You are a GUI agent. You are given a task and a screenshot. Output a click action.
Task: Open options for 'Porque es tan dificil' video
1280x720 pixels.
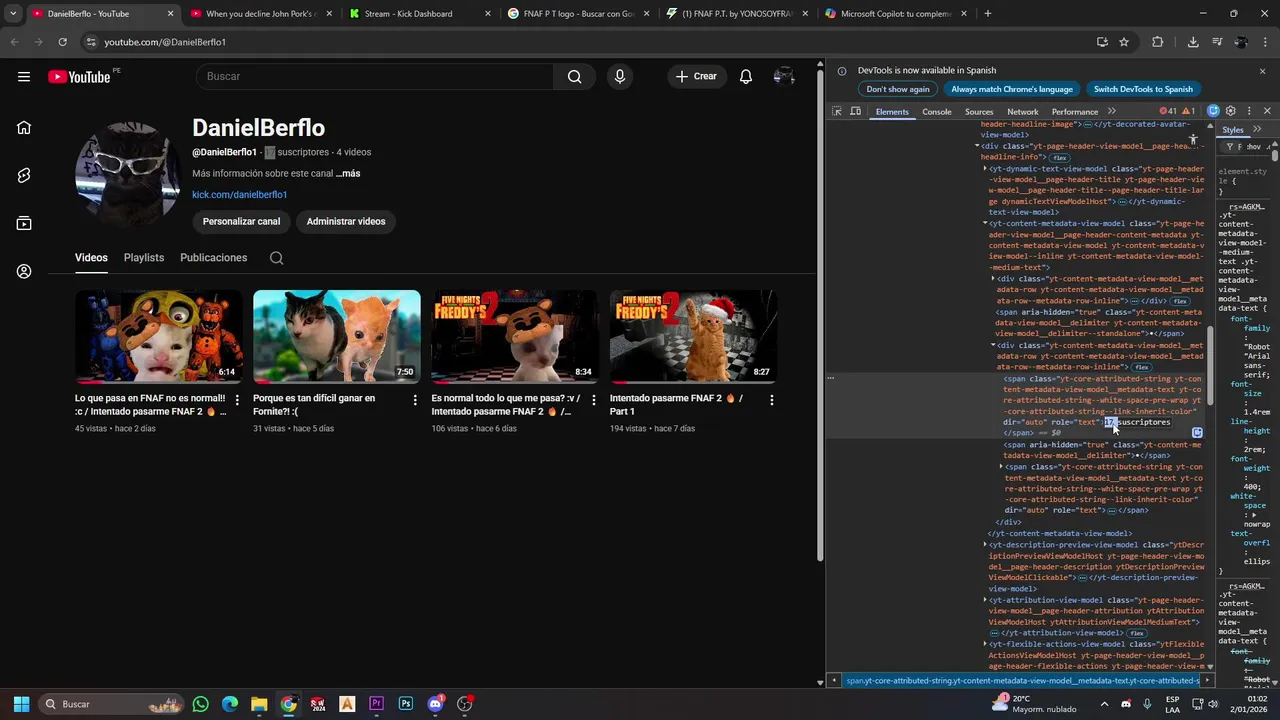(x=415, y=400)
